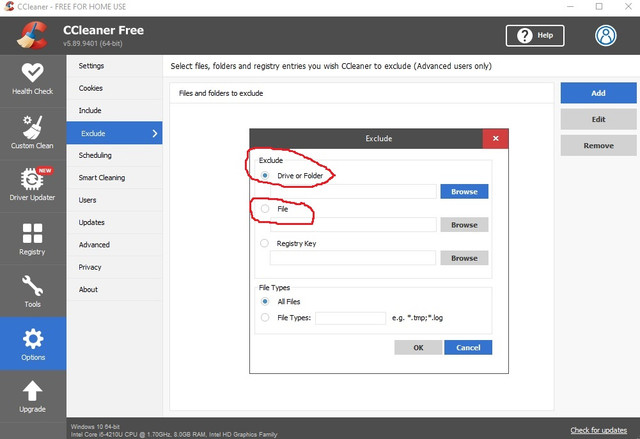Image resolution: width=640 pixels, height=439 pixels.
Task: Open the Users options page
Action: coord(114,200)
